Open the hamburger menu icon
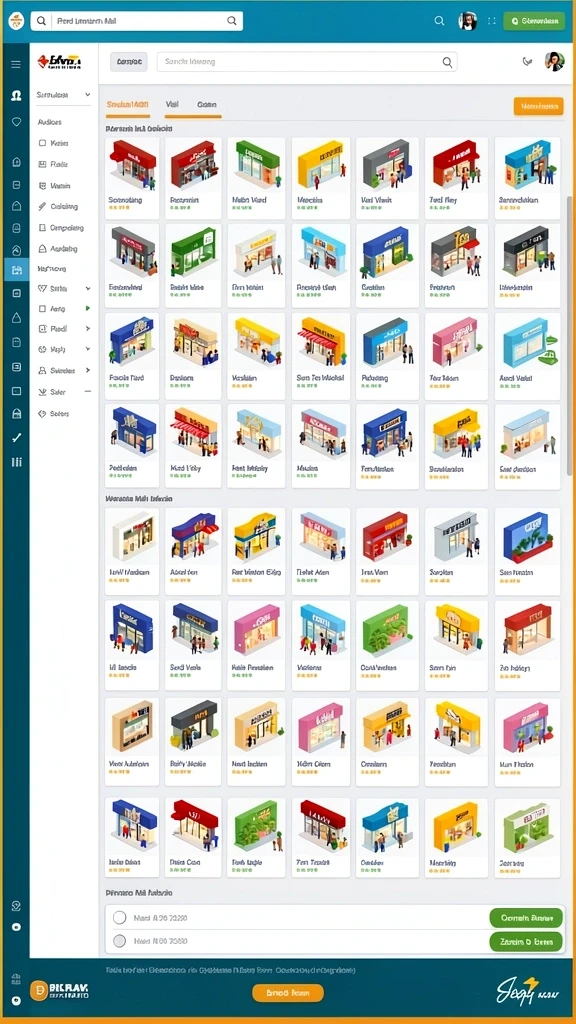This screenshot has height=1024, width=576. point(16,64)
